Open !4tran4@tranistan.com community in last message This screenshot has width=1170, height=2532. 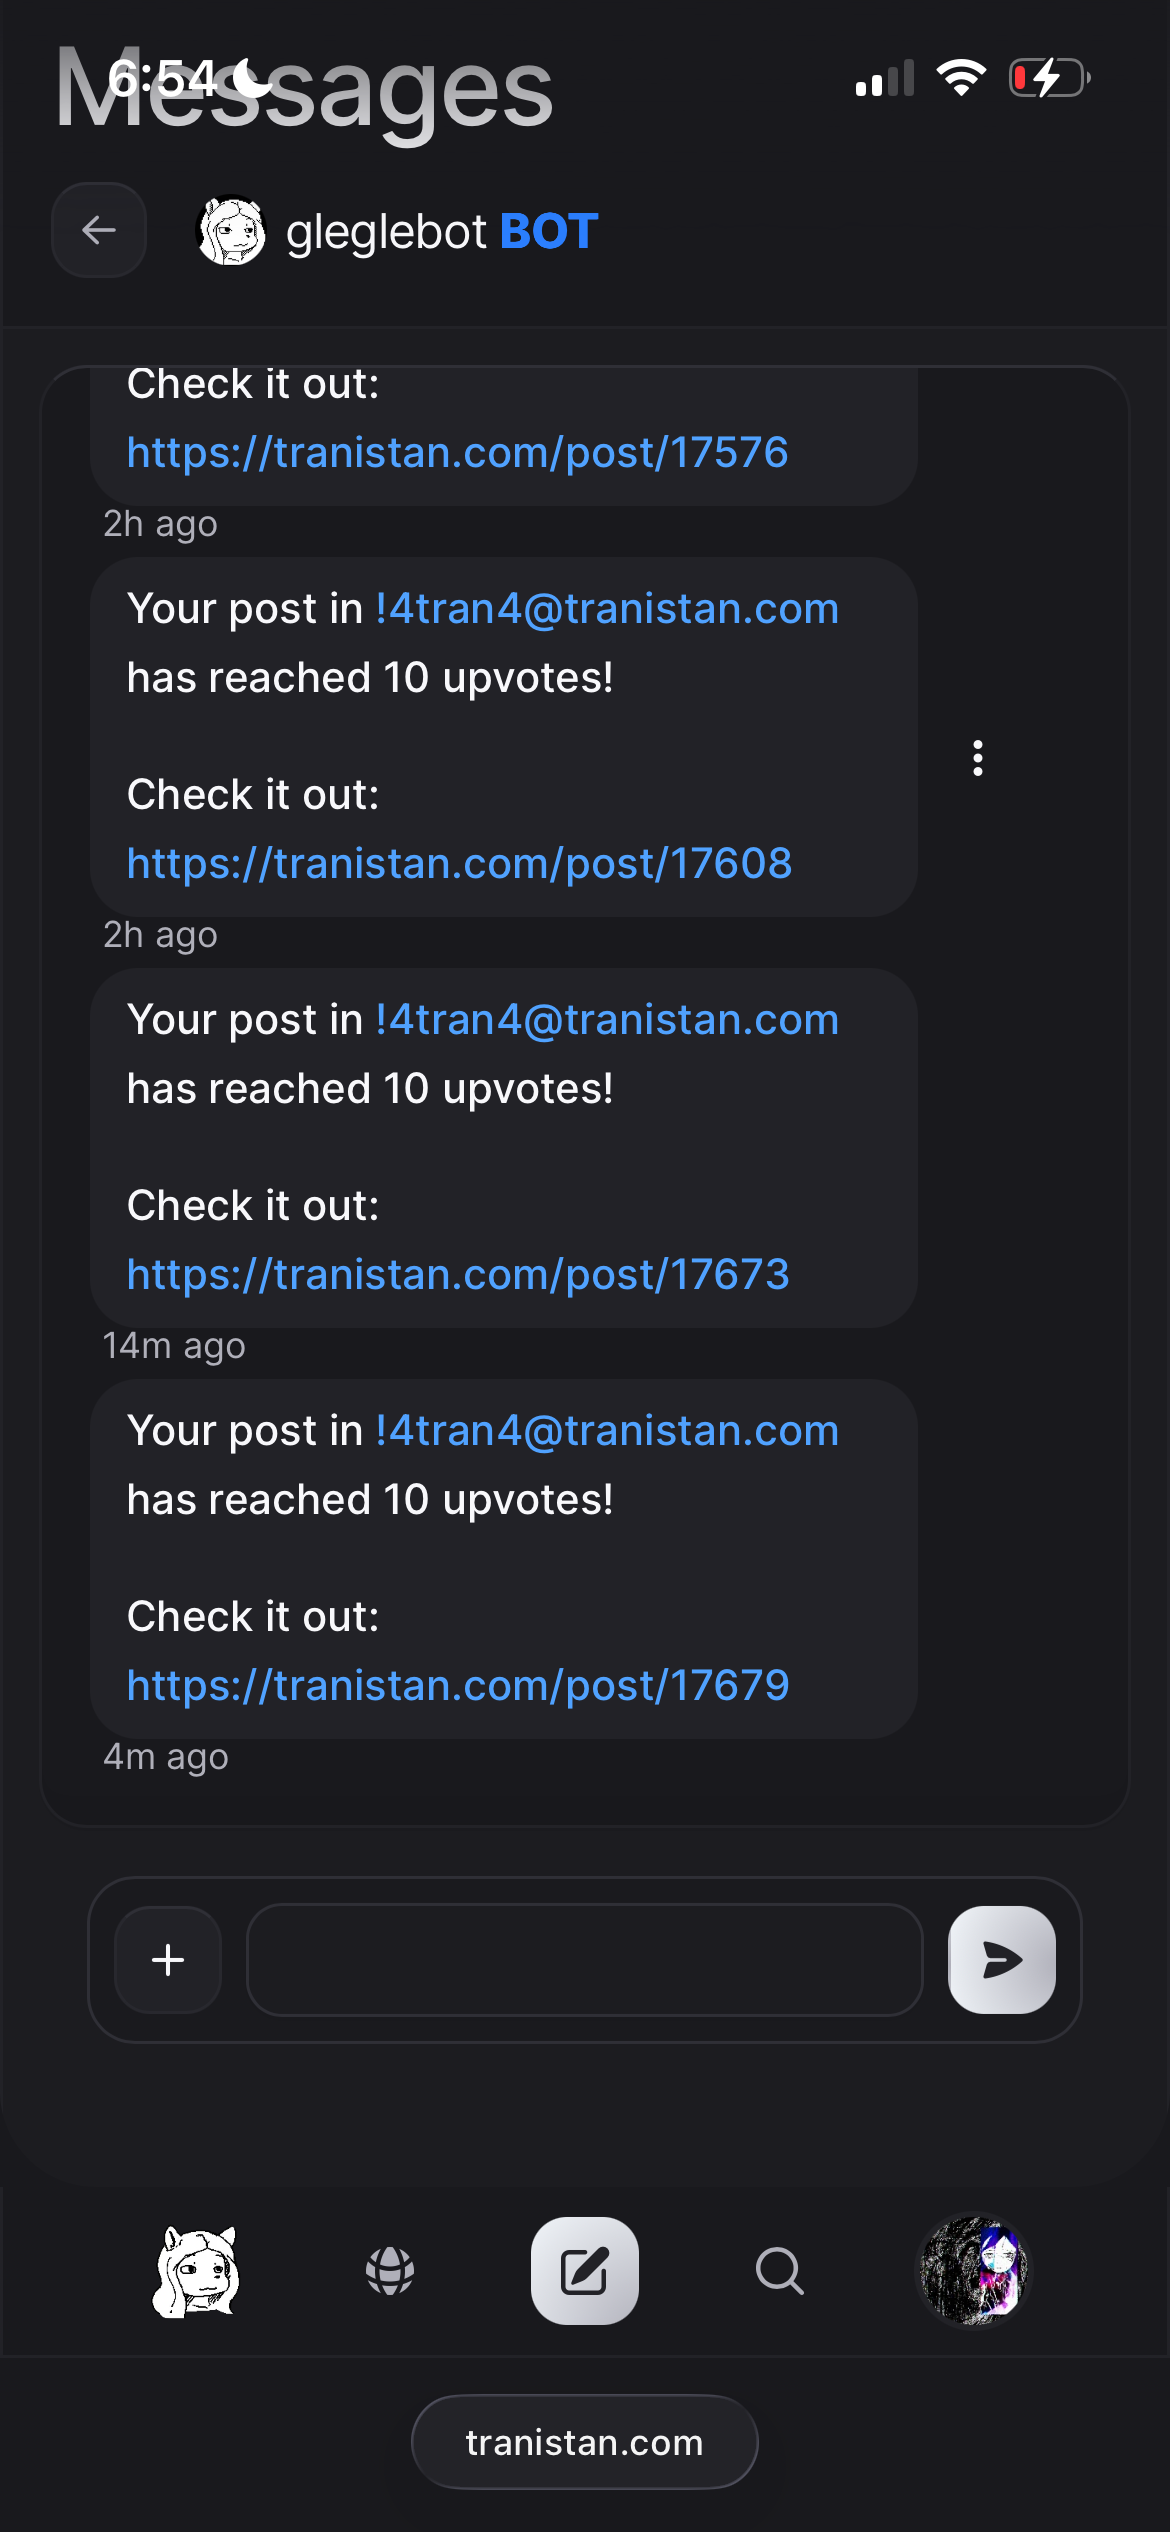pyautogui.click(x=607, y=1431)
